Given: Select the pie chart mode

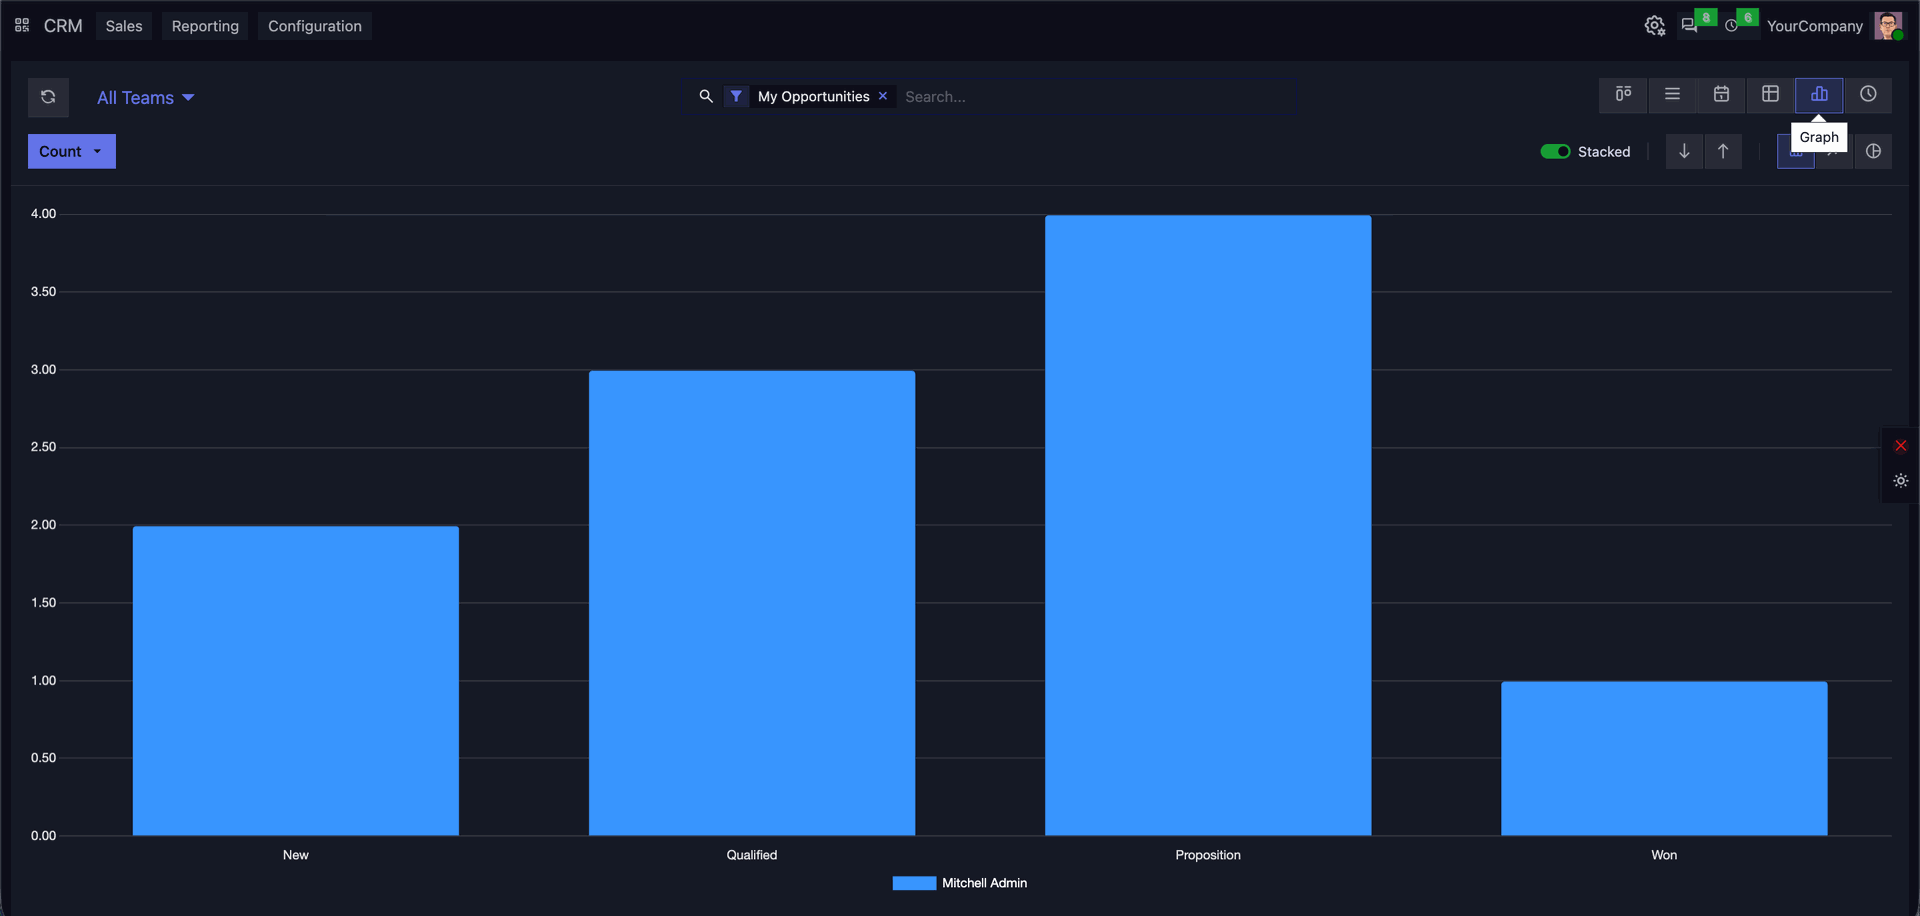Looking at the screenshot, I should point(1873,151).
